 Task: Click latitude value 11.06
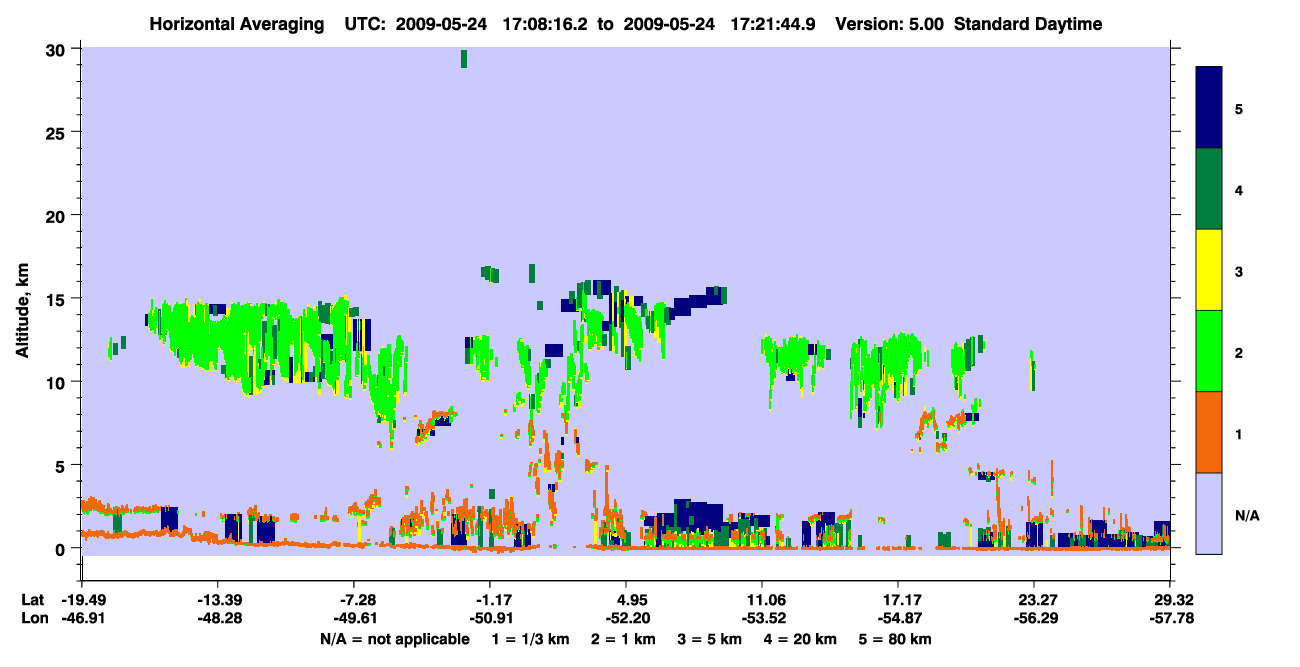coord(762,600)
